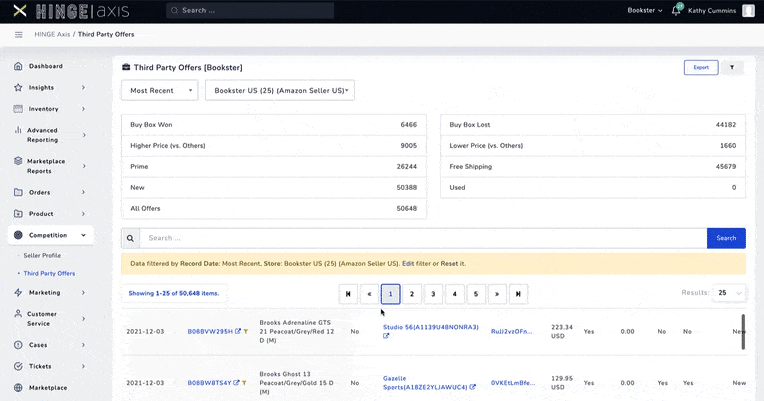The image size is (764, 401).
Task: Click the notification bell icon
Action: click(x=676, y=11)
